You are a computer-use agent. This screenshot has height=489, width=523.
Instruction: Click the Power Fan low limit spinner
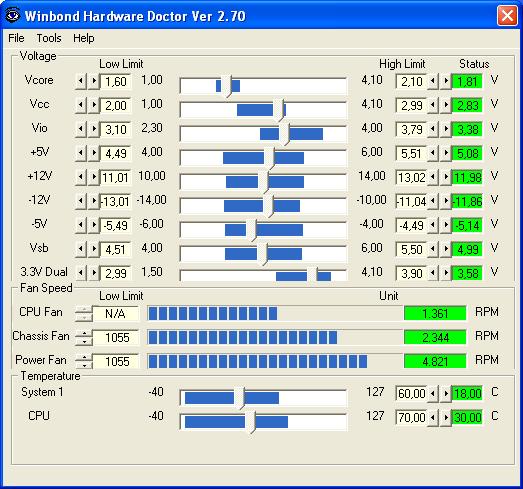pyautogui.click(x=84, y=361)
